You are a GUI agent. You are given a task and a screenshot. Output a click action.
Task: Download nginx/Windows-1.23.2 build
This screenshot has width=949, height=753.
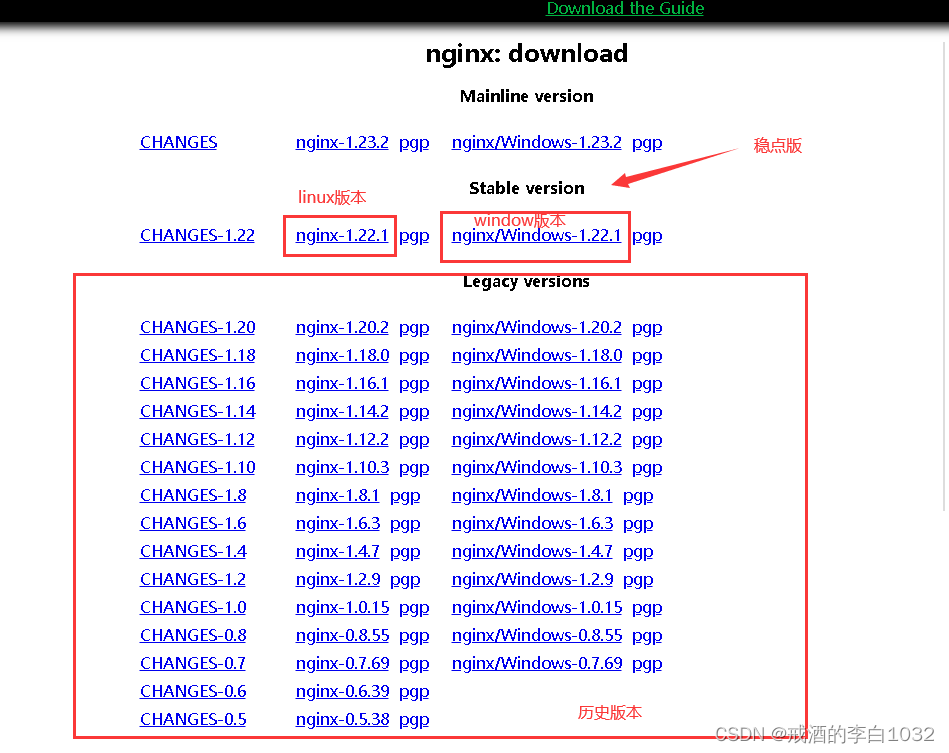point(536,142)
